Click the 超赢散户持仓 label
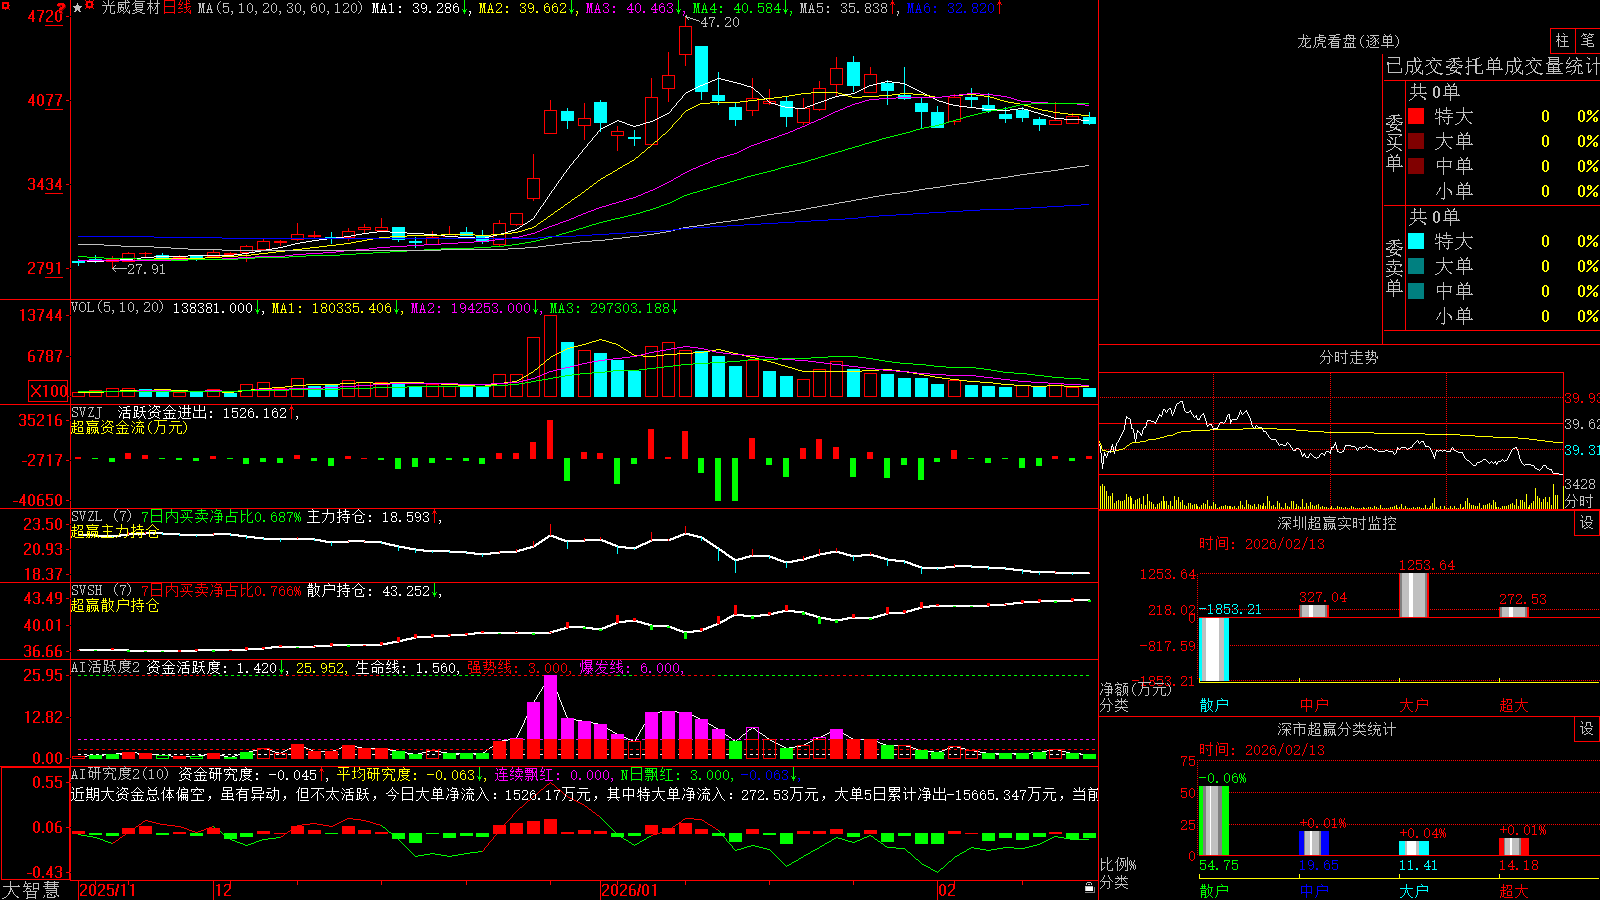The image size is (1600, 900). click(115, 605)
